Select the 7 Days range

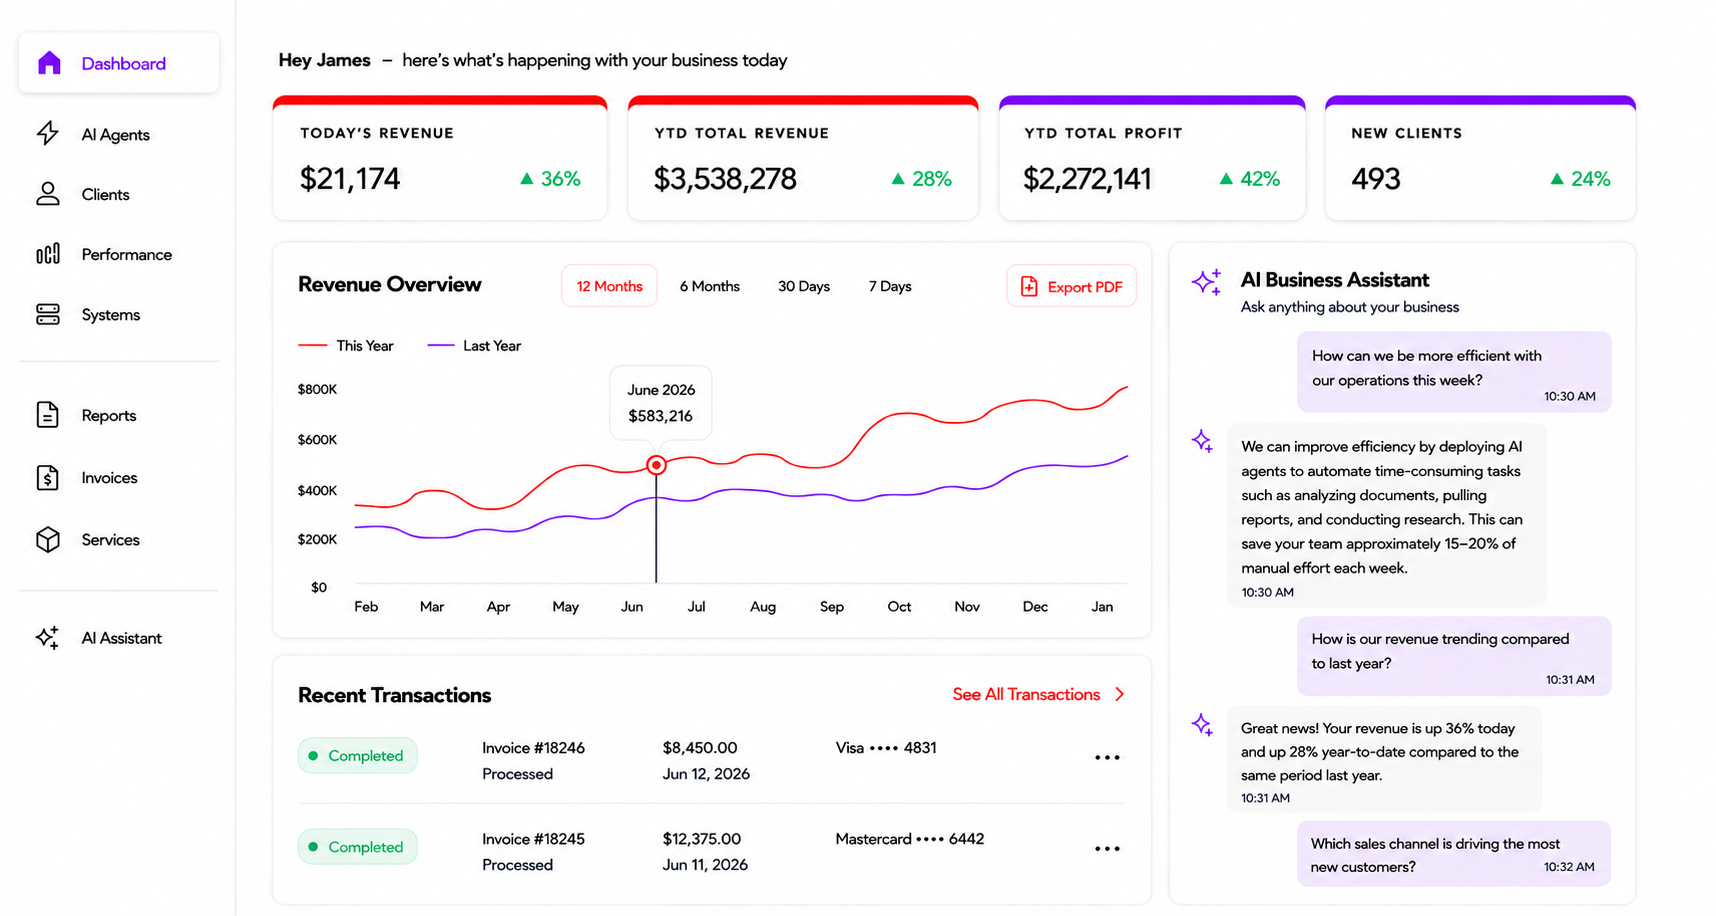(890, 286)
